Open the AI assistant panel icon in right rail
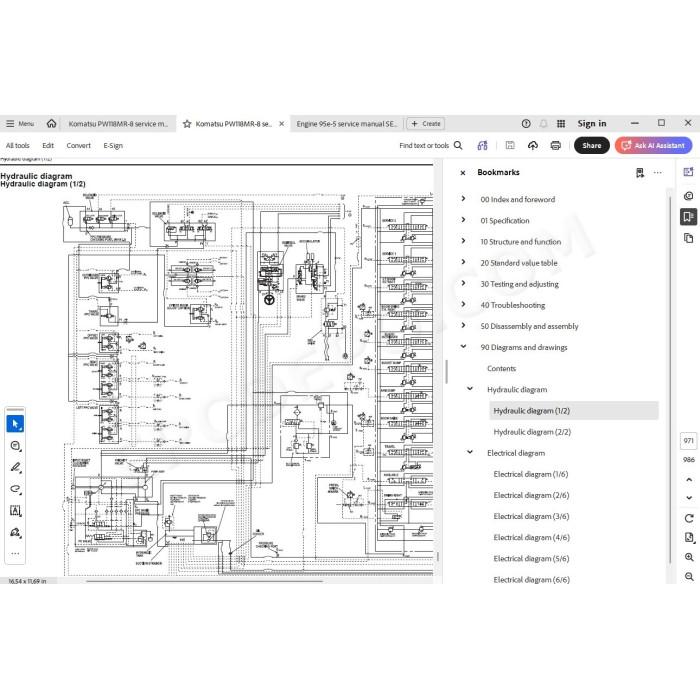This screenshot has height=700, width=700. [x=688, y=172]
